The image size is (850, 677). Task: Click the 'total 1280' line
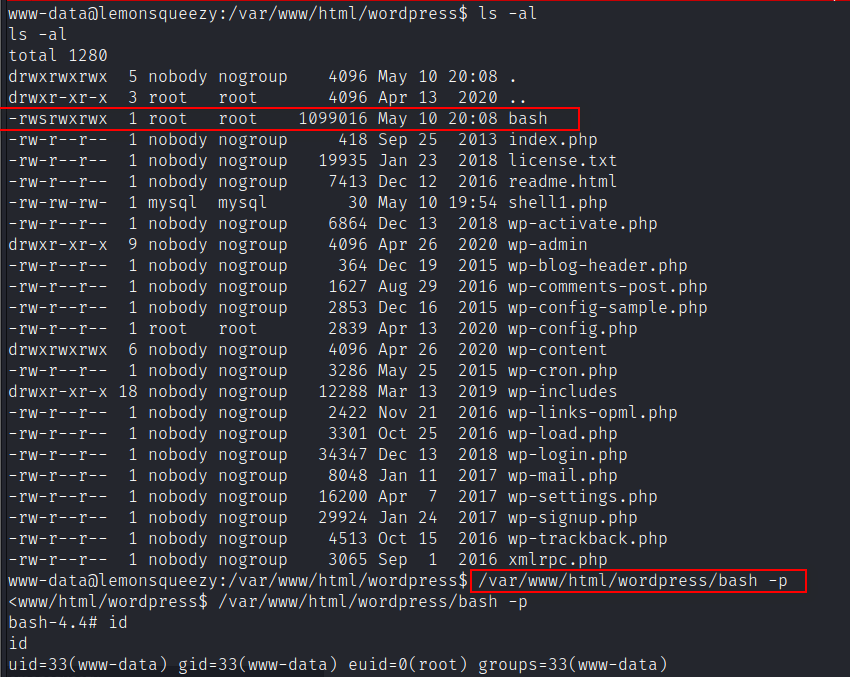point(57,56)
